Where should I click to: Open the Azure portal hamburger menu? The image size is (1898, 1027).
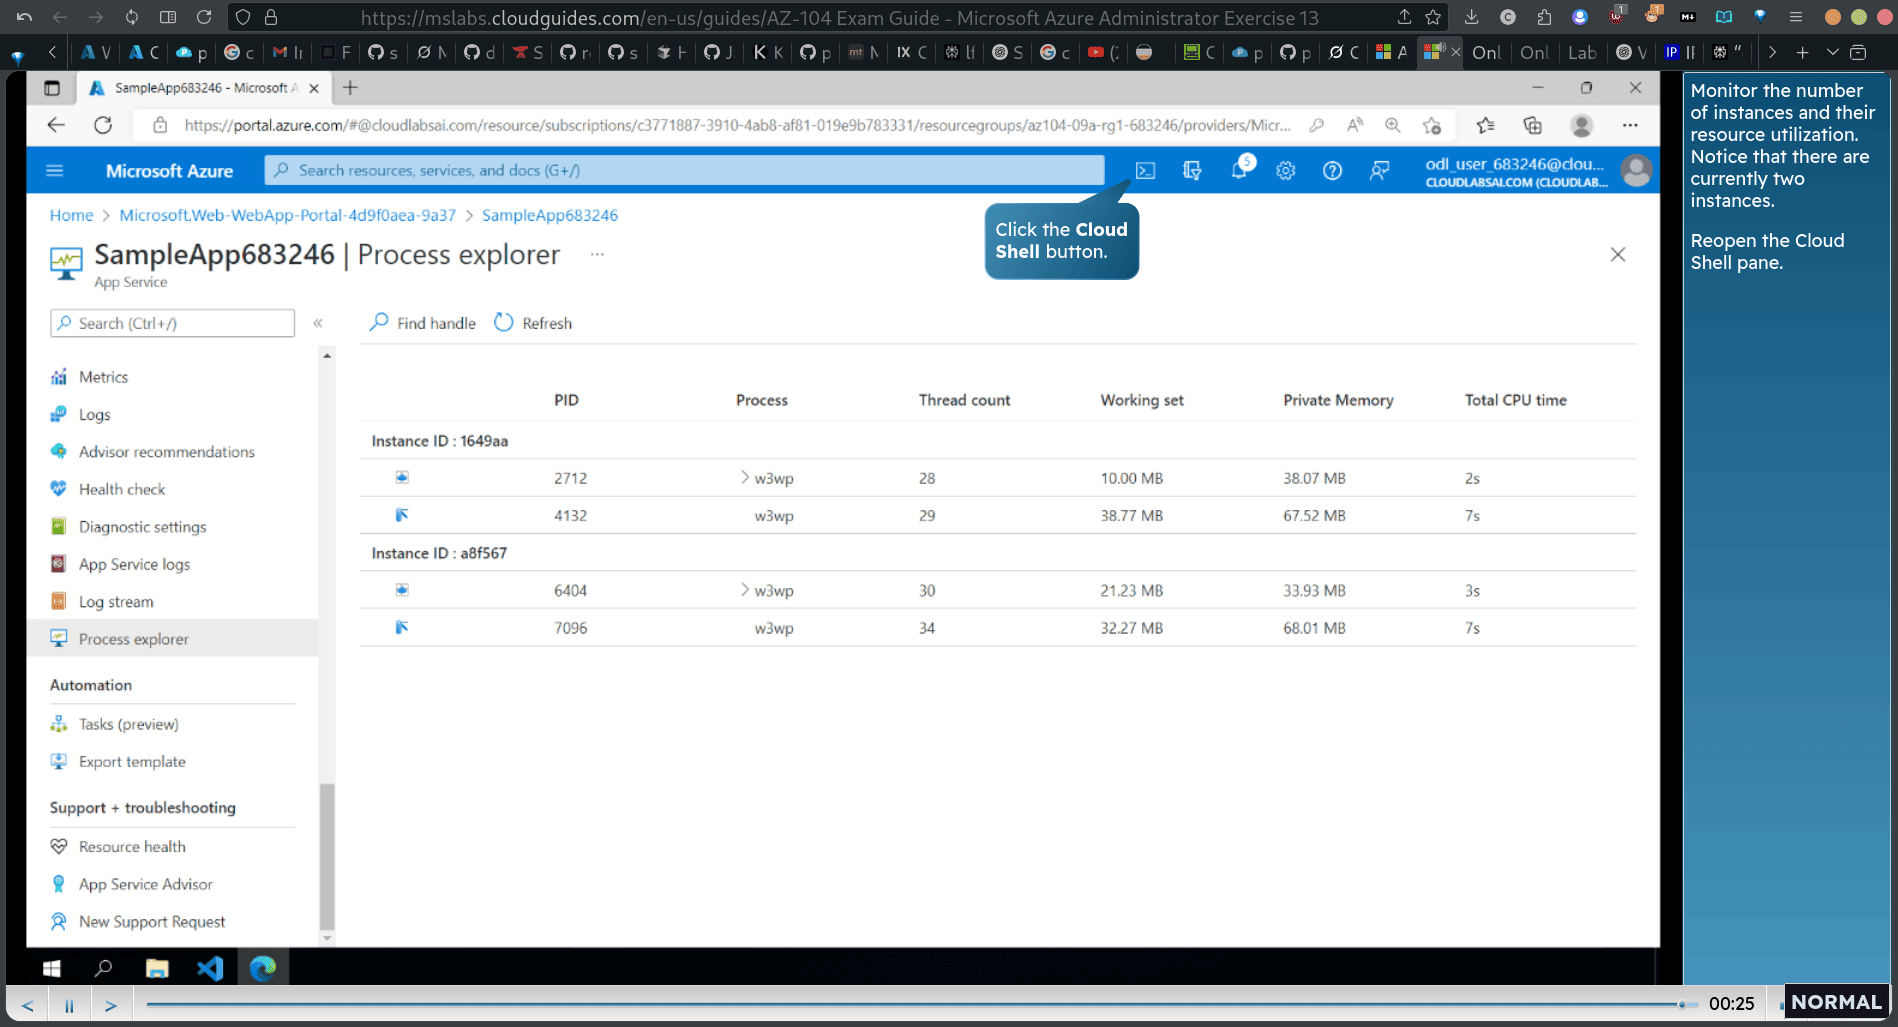pyautogui.click(x=55, y=171)
